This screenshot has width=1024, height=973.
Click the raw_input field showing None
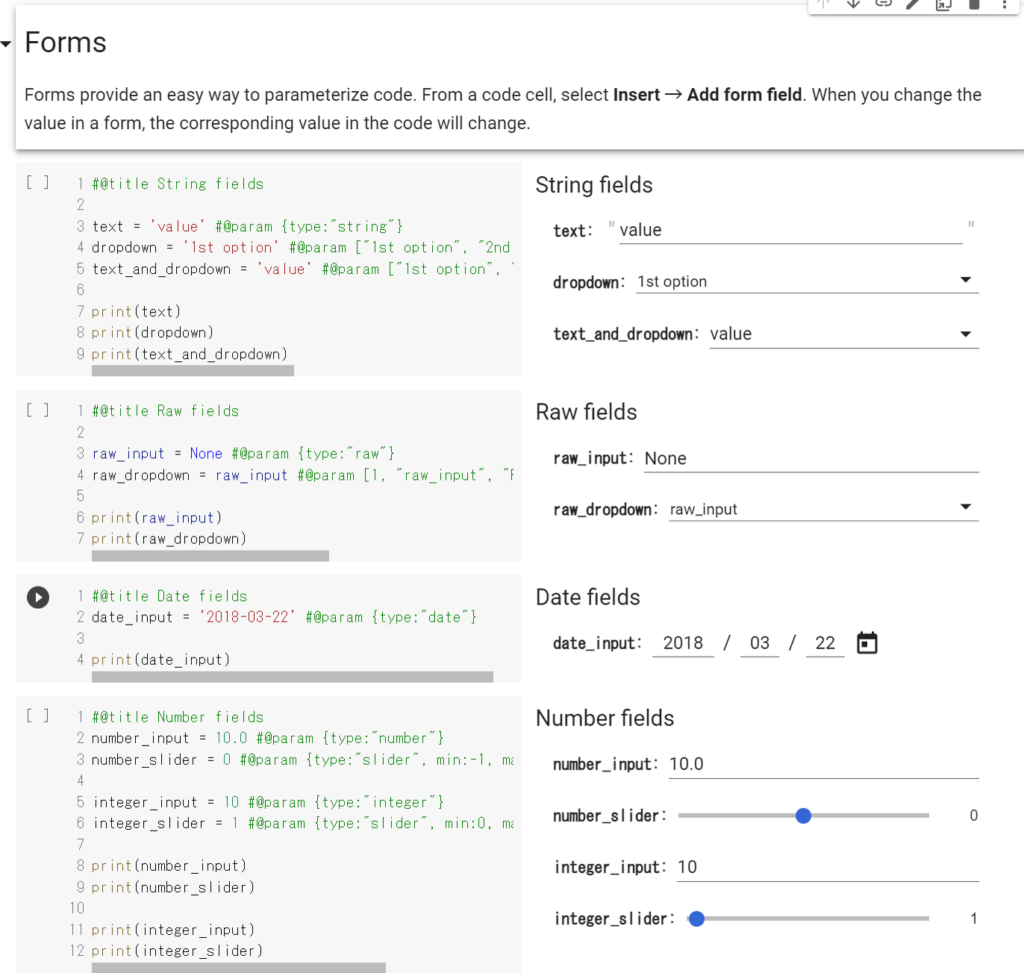[x=811, y=458]
